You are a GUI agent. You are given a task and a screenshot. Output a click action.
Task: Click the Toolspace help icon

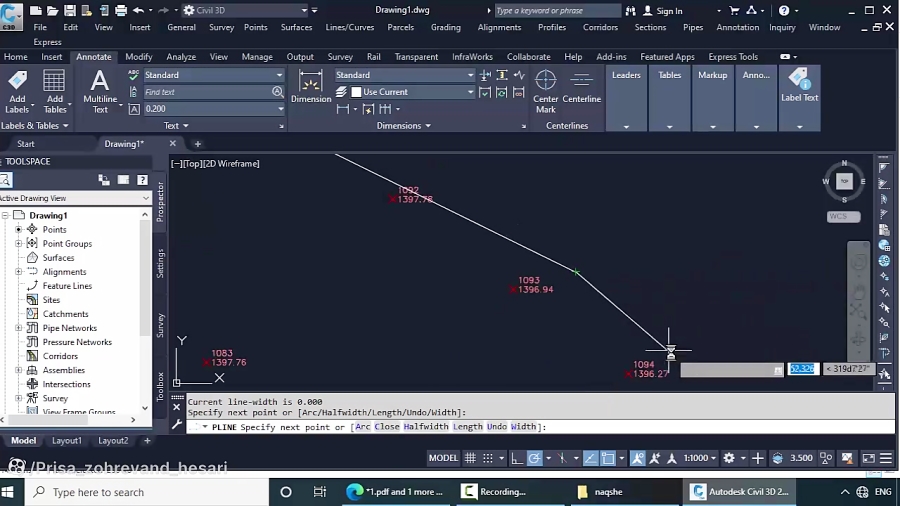coord(142,180)
